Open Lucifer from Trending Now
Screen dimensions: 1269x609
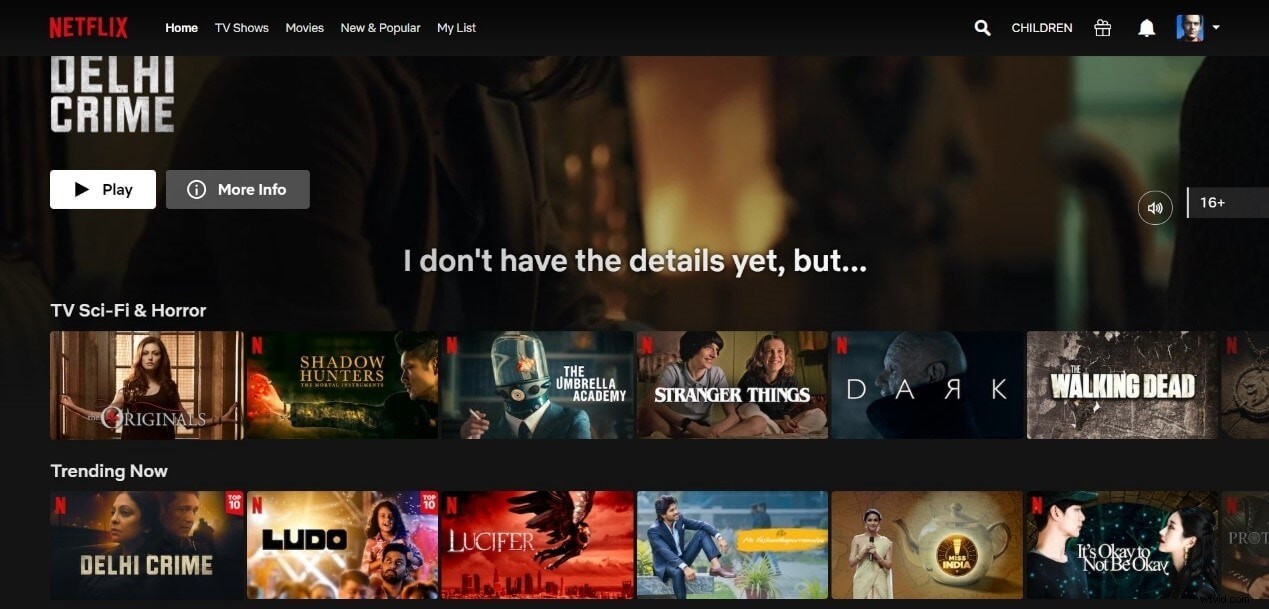(537, 545)
